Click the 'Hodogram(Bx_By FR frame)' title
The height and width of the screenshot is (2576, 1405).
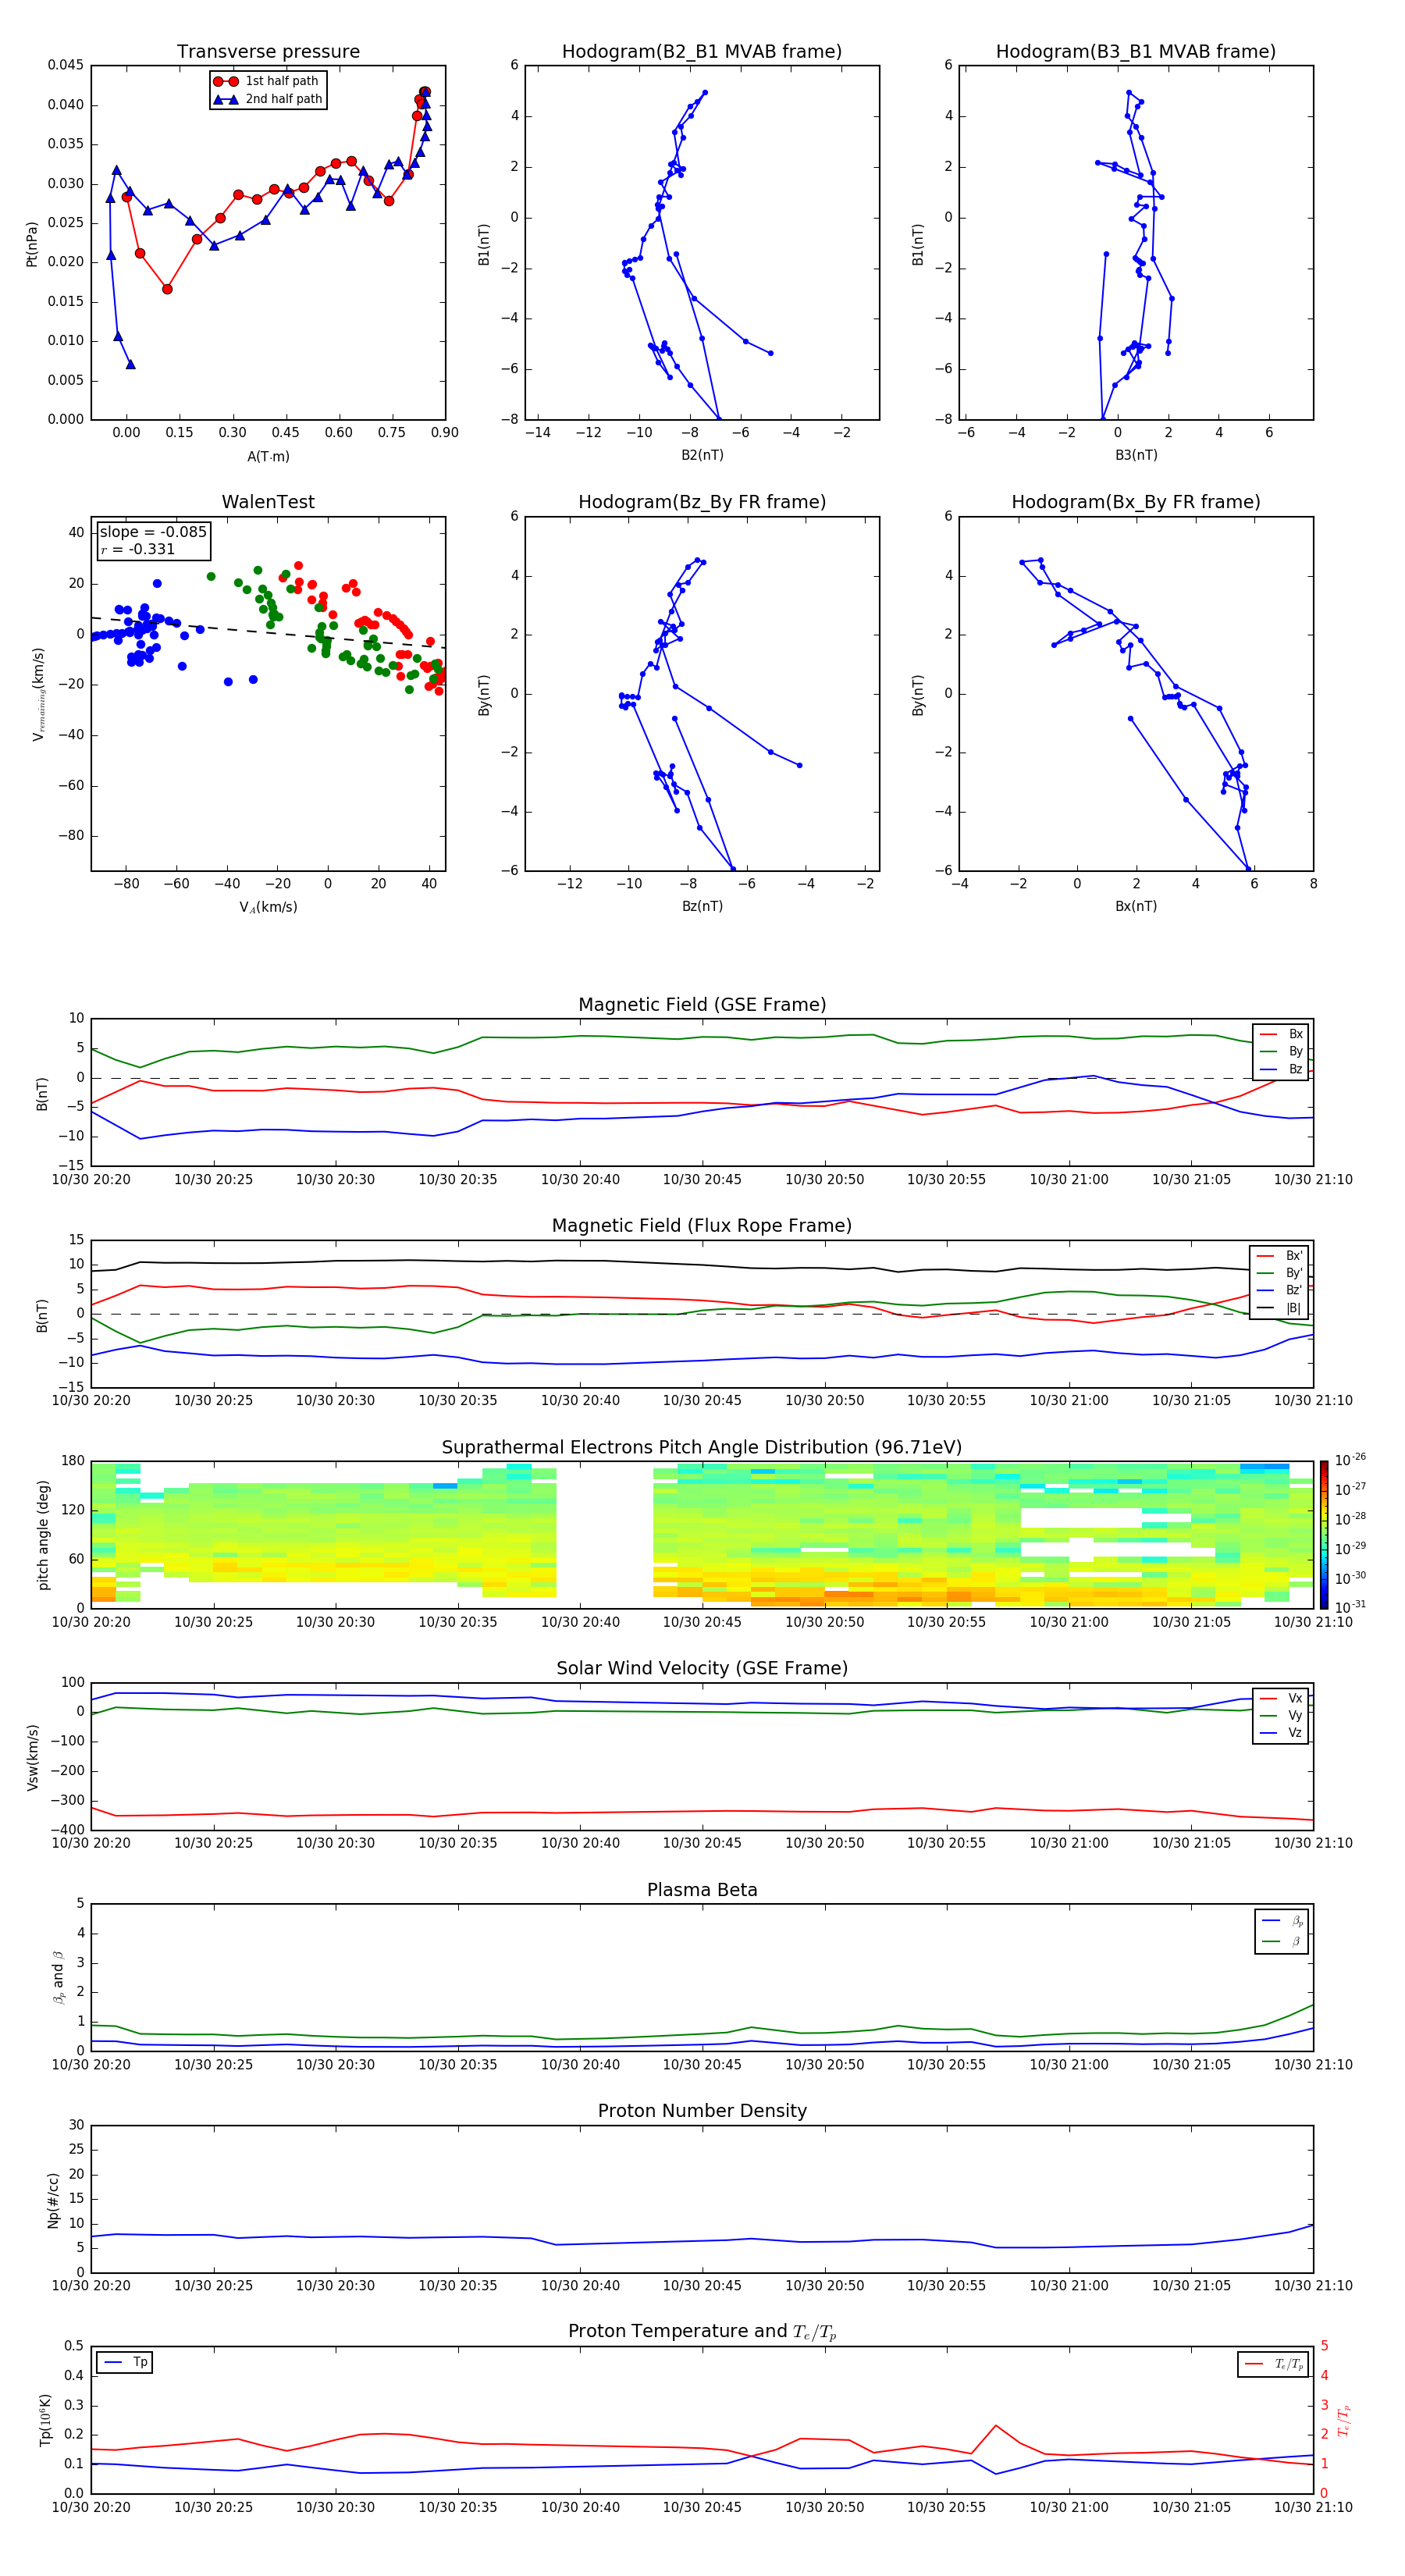pos(1136,502)
